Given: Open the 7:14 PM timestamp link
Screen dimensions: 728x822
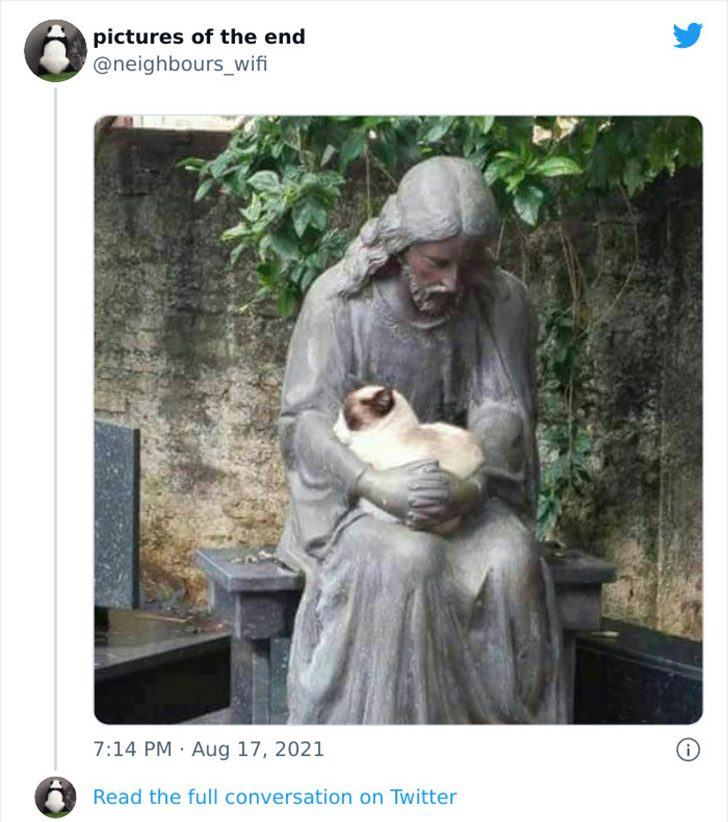Looking at the screenshot, I should [132, 749].
